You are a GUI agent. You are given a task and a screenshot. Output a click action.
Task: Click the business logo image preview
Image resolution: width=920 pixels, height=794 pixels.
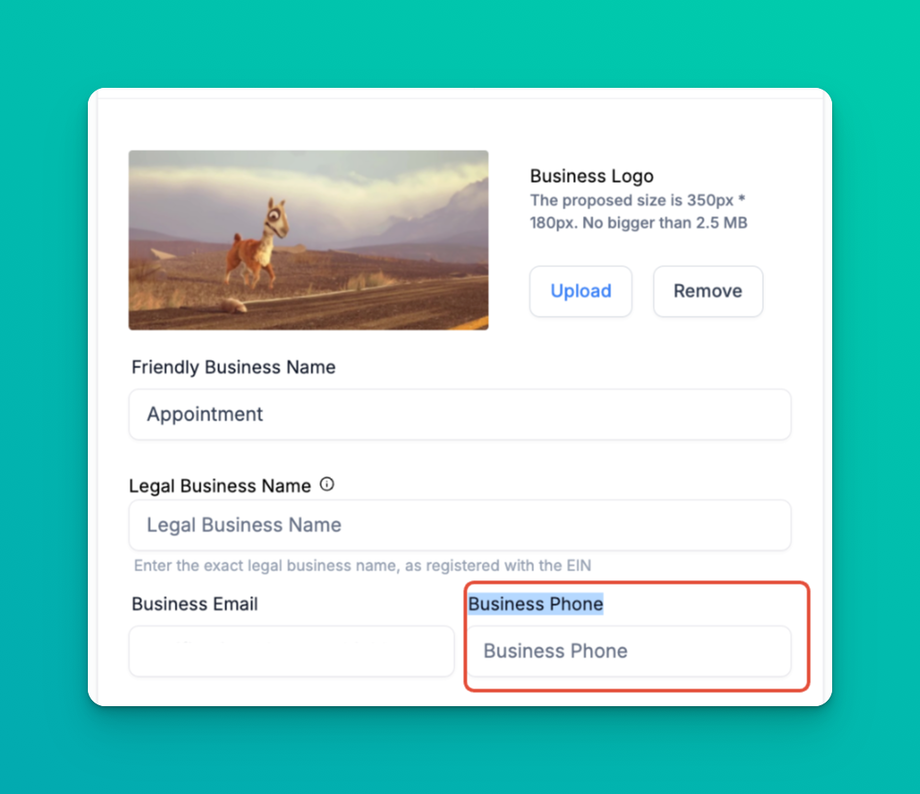pyautogui.click(x=309, y=240)
